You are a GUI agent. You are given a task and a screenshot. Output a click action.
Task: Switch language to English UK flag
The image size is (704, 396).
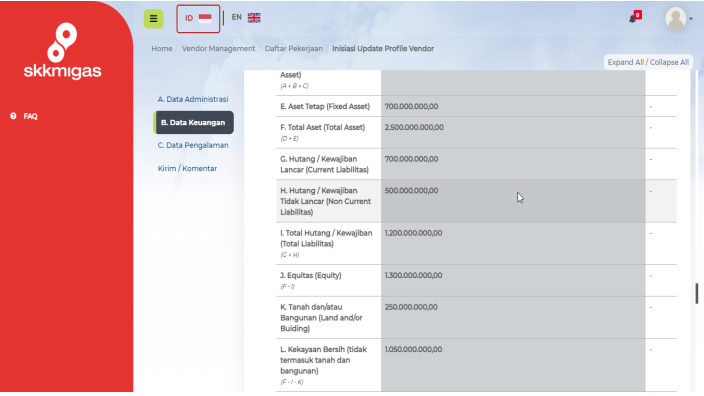point(246,18)
